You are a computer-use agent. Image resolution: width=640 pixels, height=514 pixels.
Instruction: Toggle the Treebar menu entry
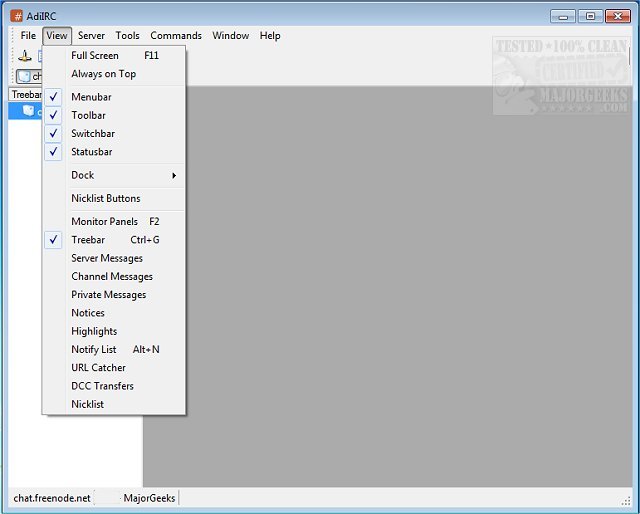114,240
